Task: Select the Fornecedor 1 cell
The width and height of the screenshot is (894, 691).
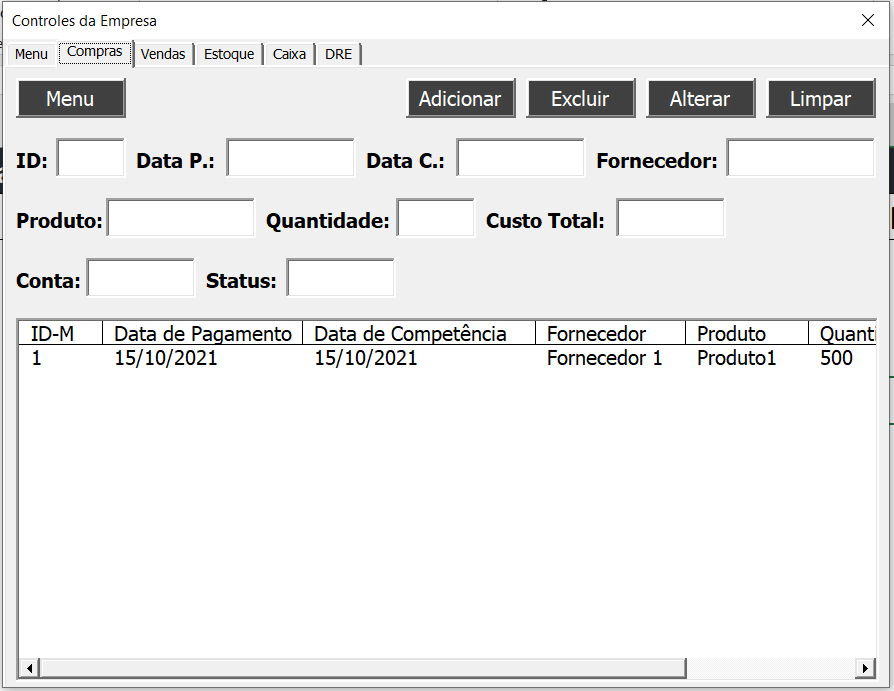Action: click(604, 358)
